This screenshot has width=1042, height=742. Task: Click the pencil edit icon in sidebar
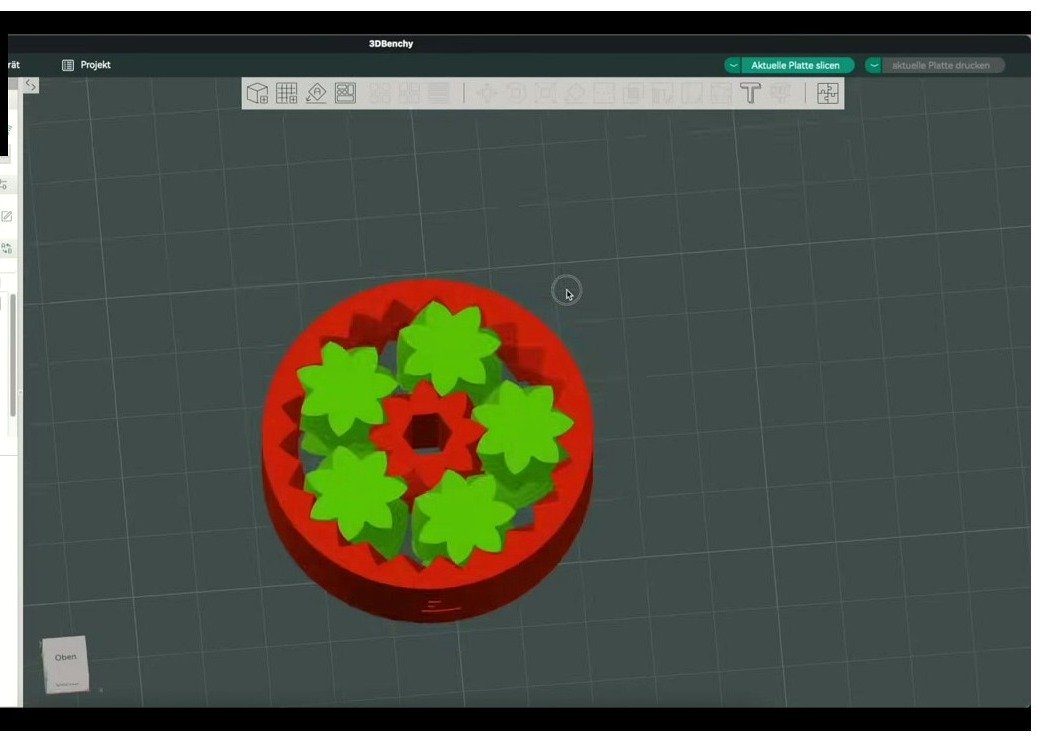click(7, 217)
